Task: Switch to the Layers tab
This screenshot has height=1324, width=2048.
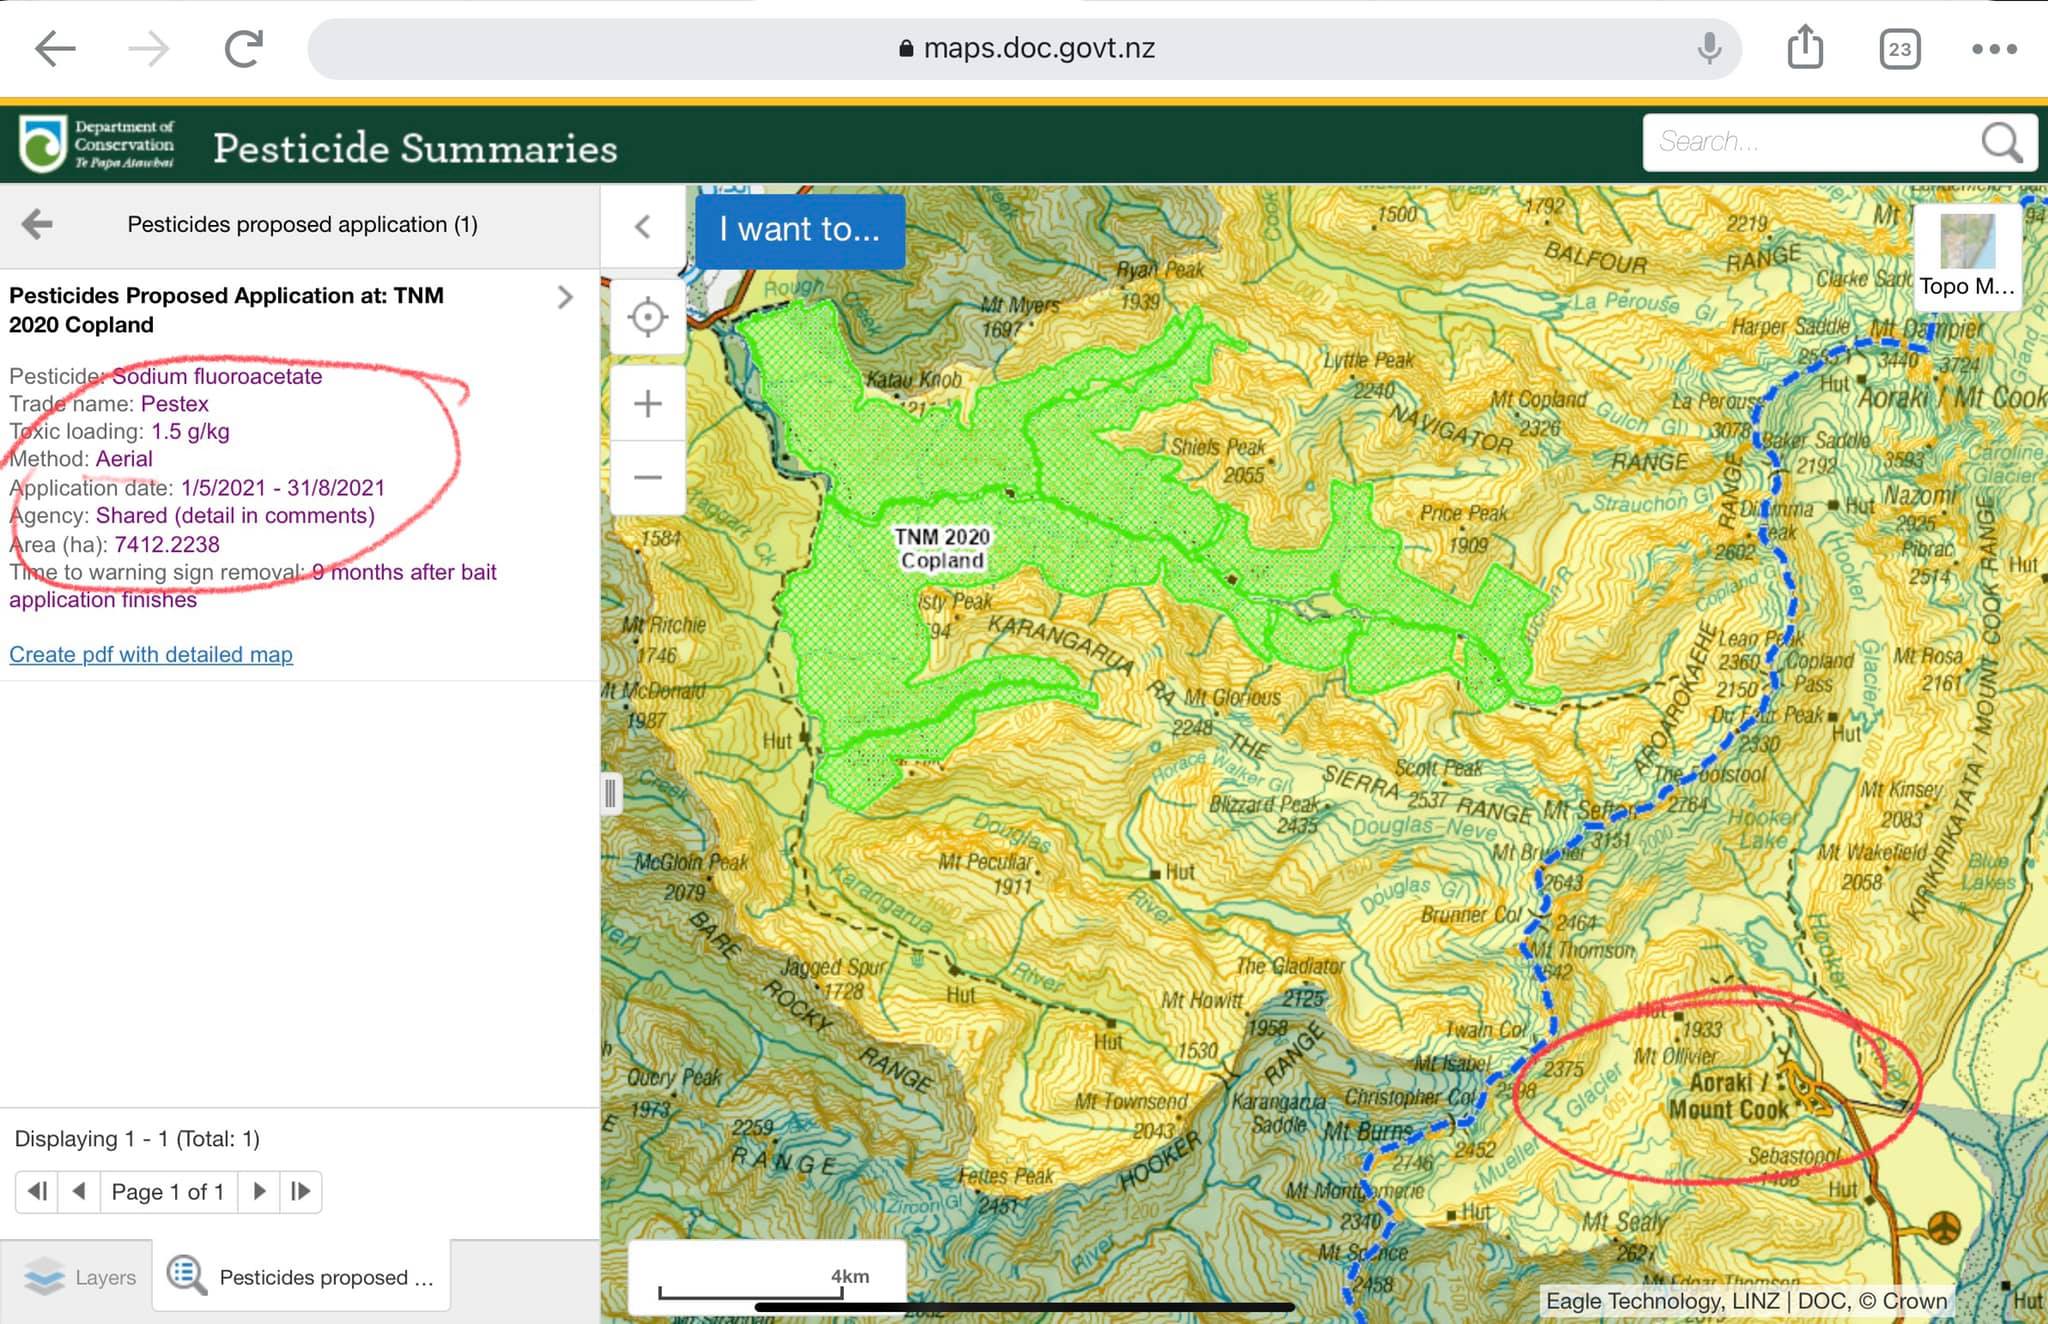Action: (80, 1277)
